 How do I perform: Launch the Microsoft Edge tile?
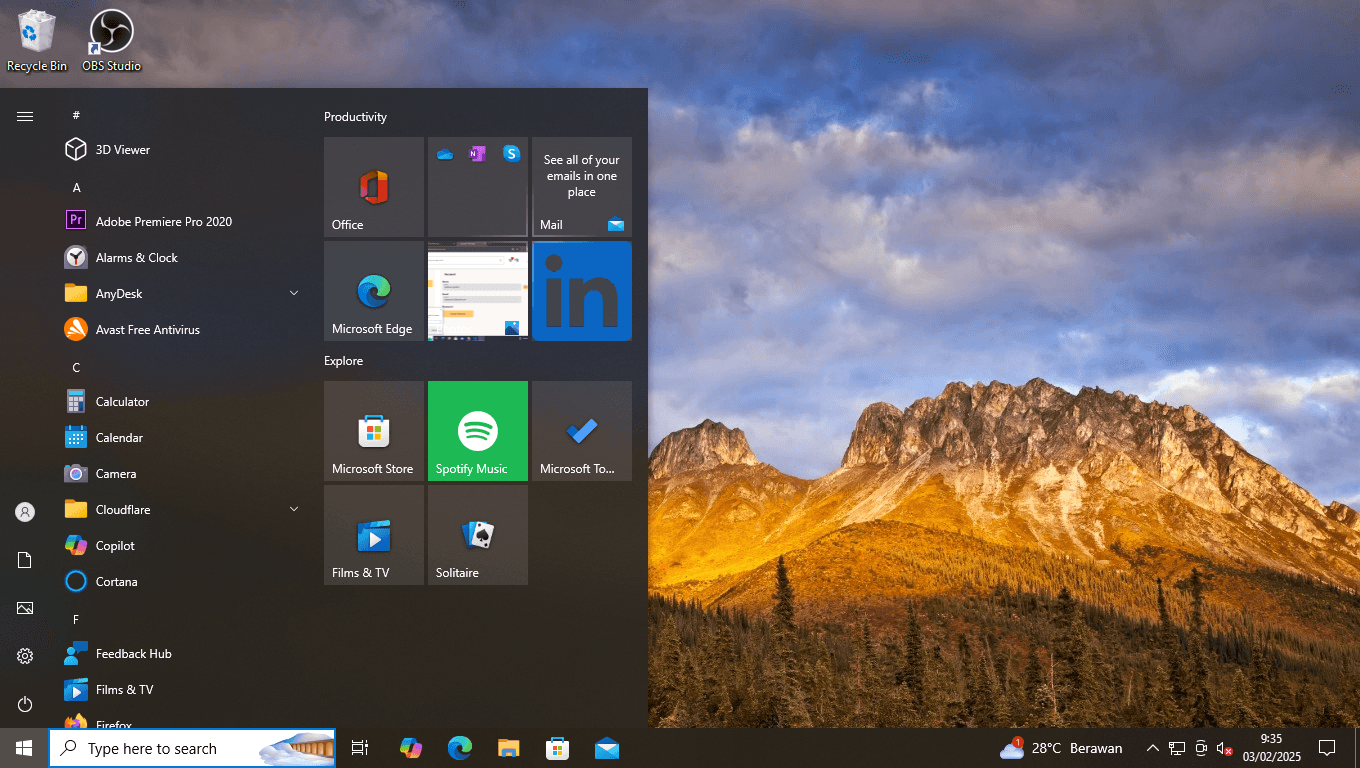[374, 291]
